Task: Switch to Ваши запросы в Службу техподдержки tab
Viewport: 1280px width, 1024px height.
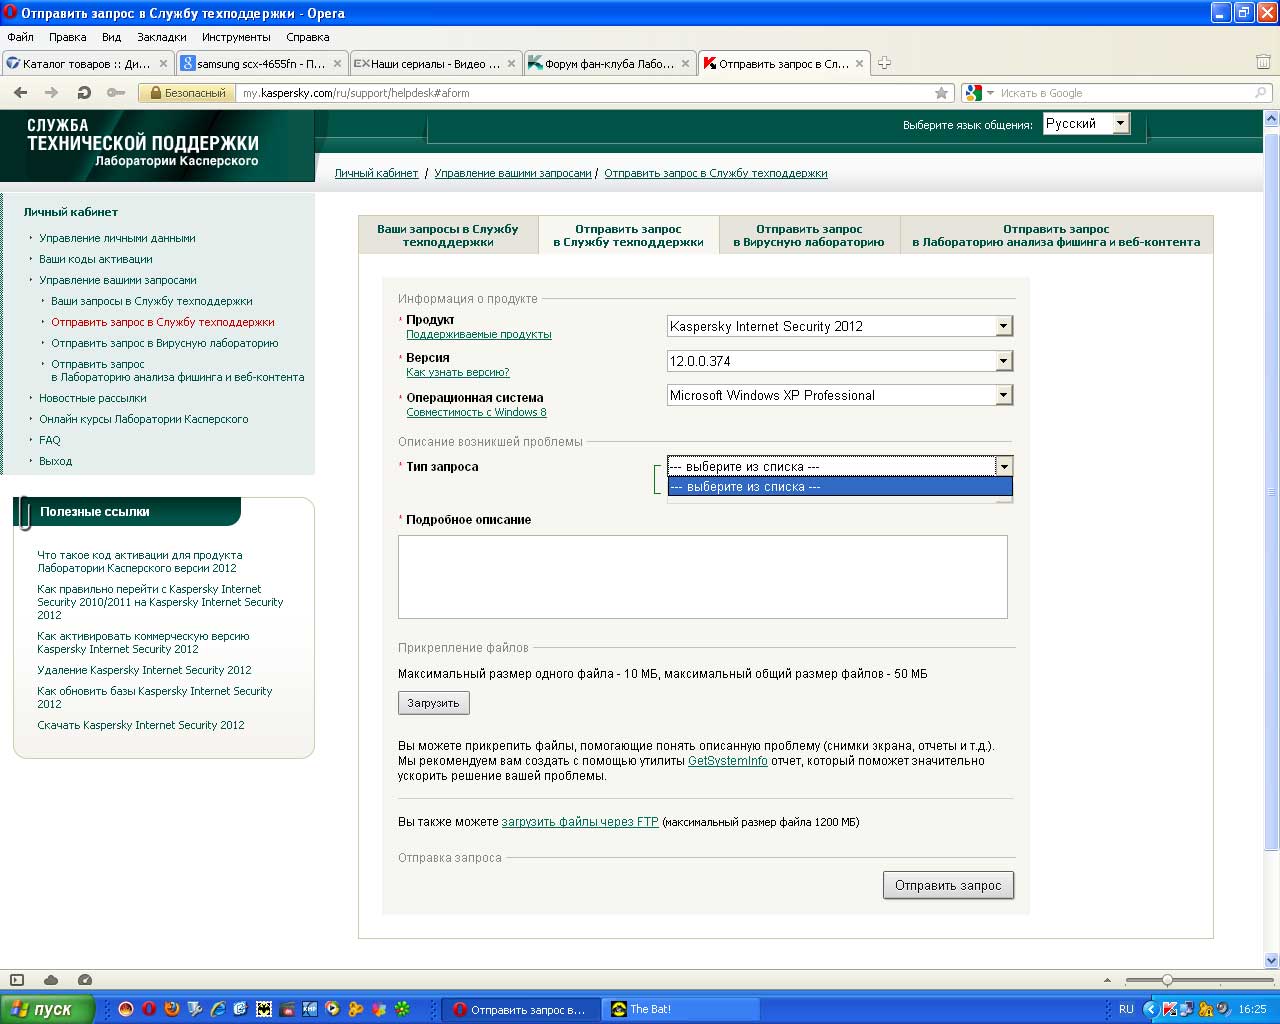Action: coord(448,235)
